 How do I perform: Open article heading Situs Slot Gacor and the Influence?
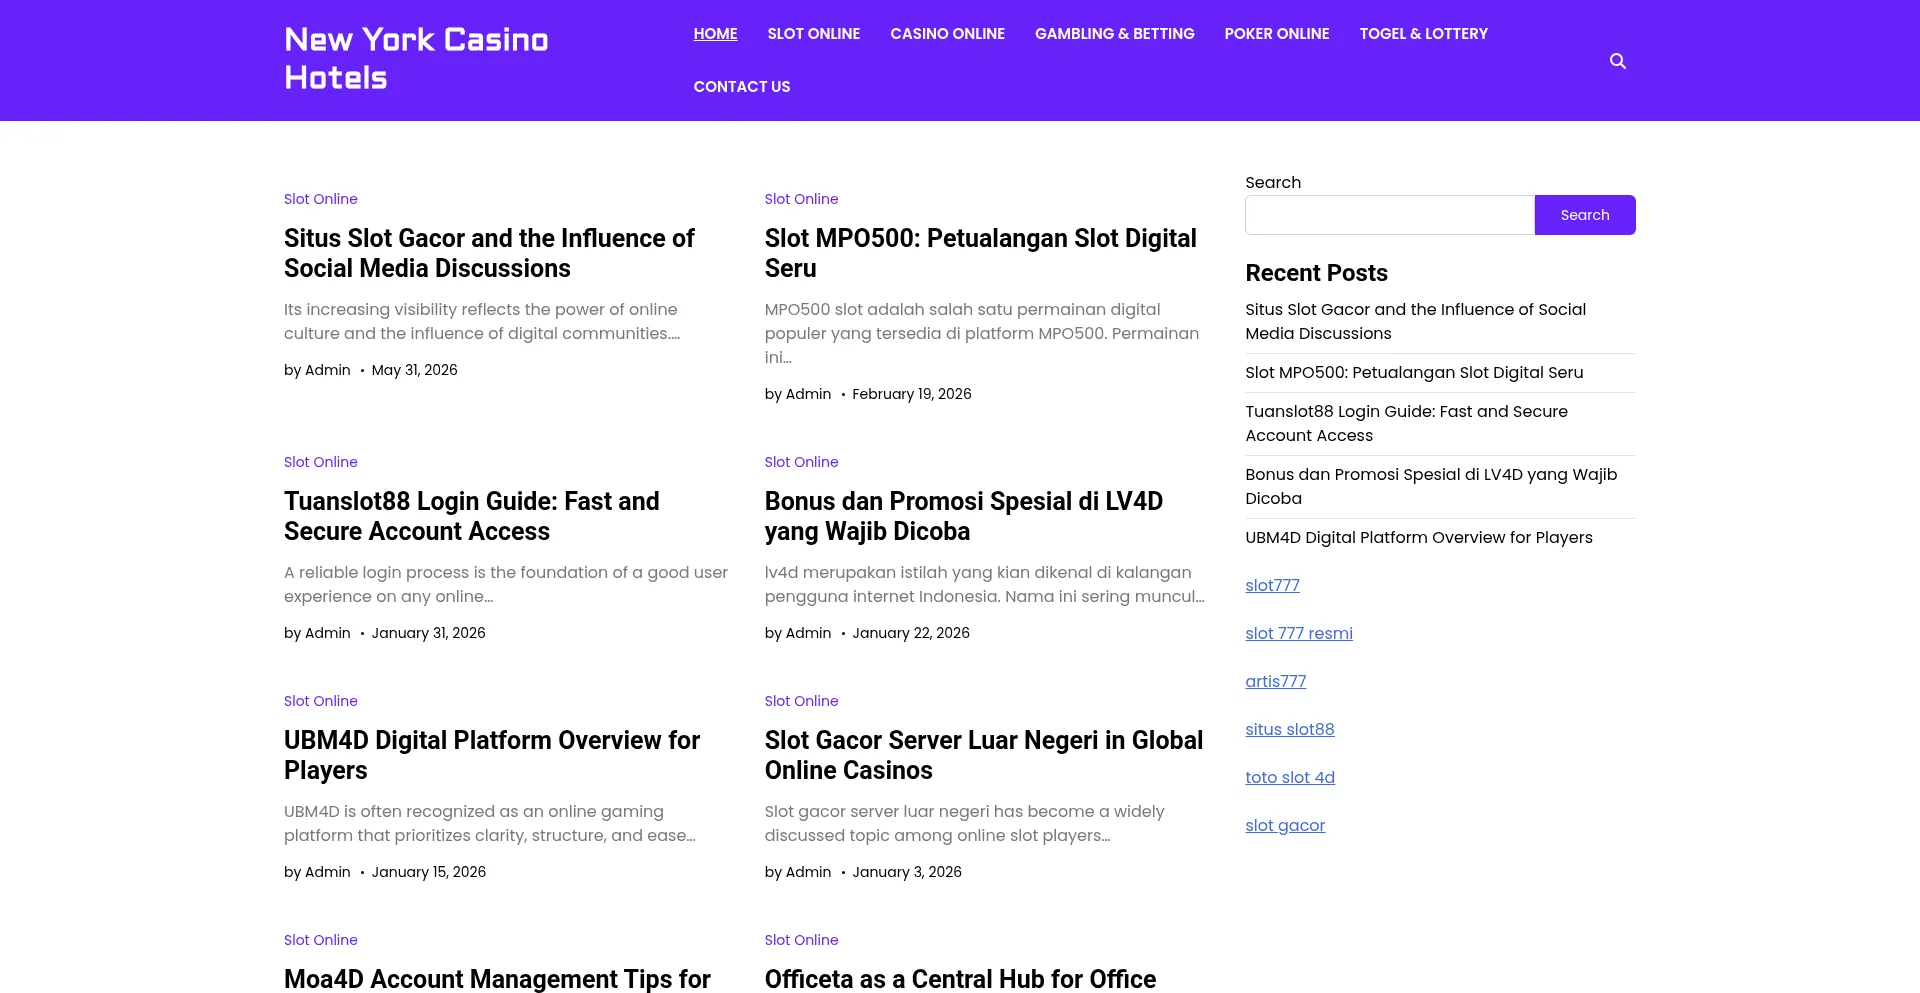[489, 253]
